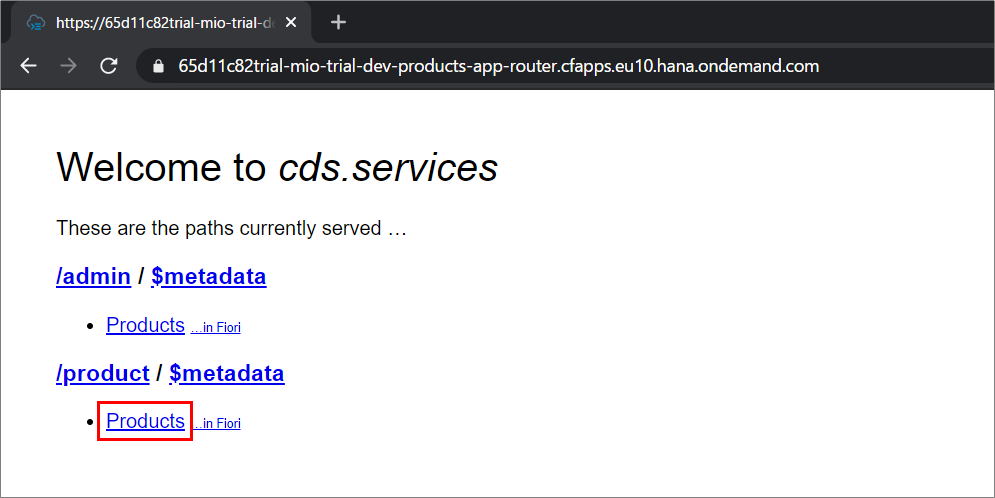The width and height of the screenshot is (995, 498).
Task: Click the cloud favicon on the tab
Action: (x=36, y=23)
